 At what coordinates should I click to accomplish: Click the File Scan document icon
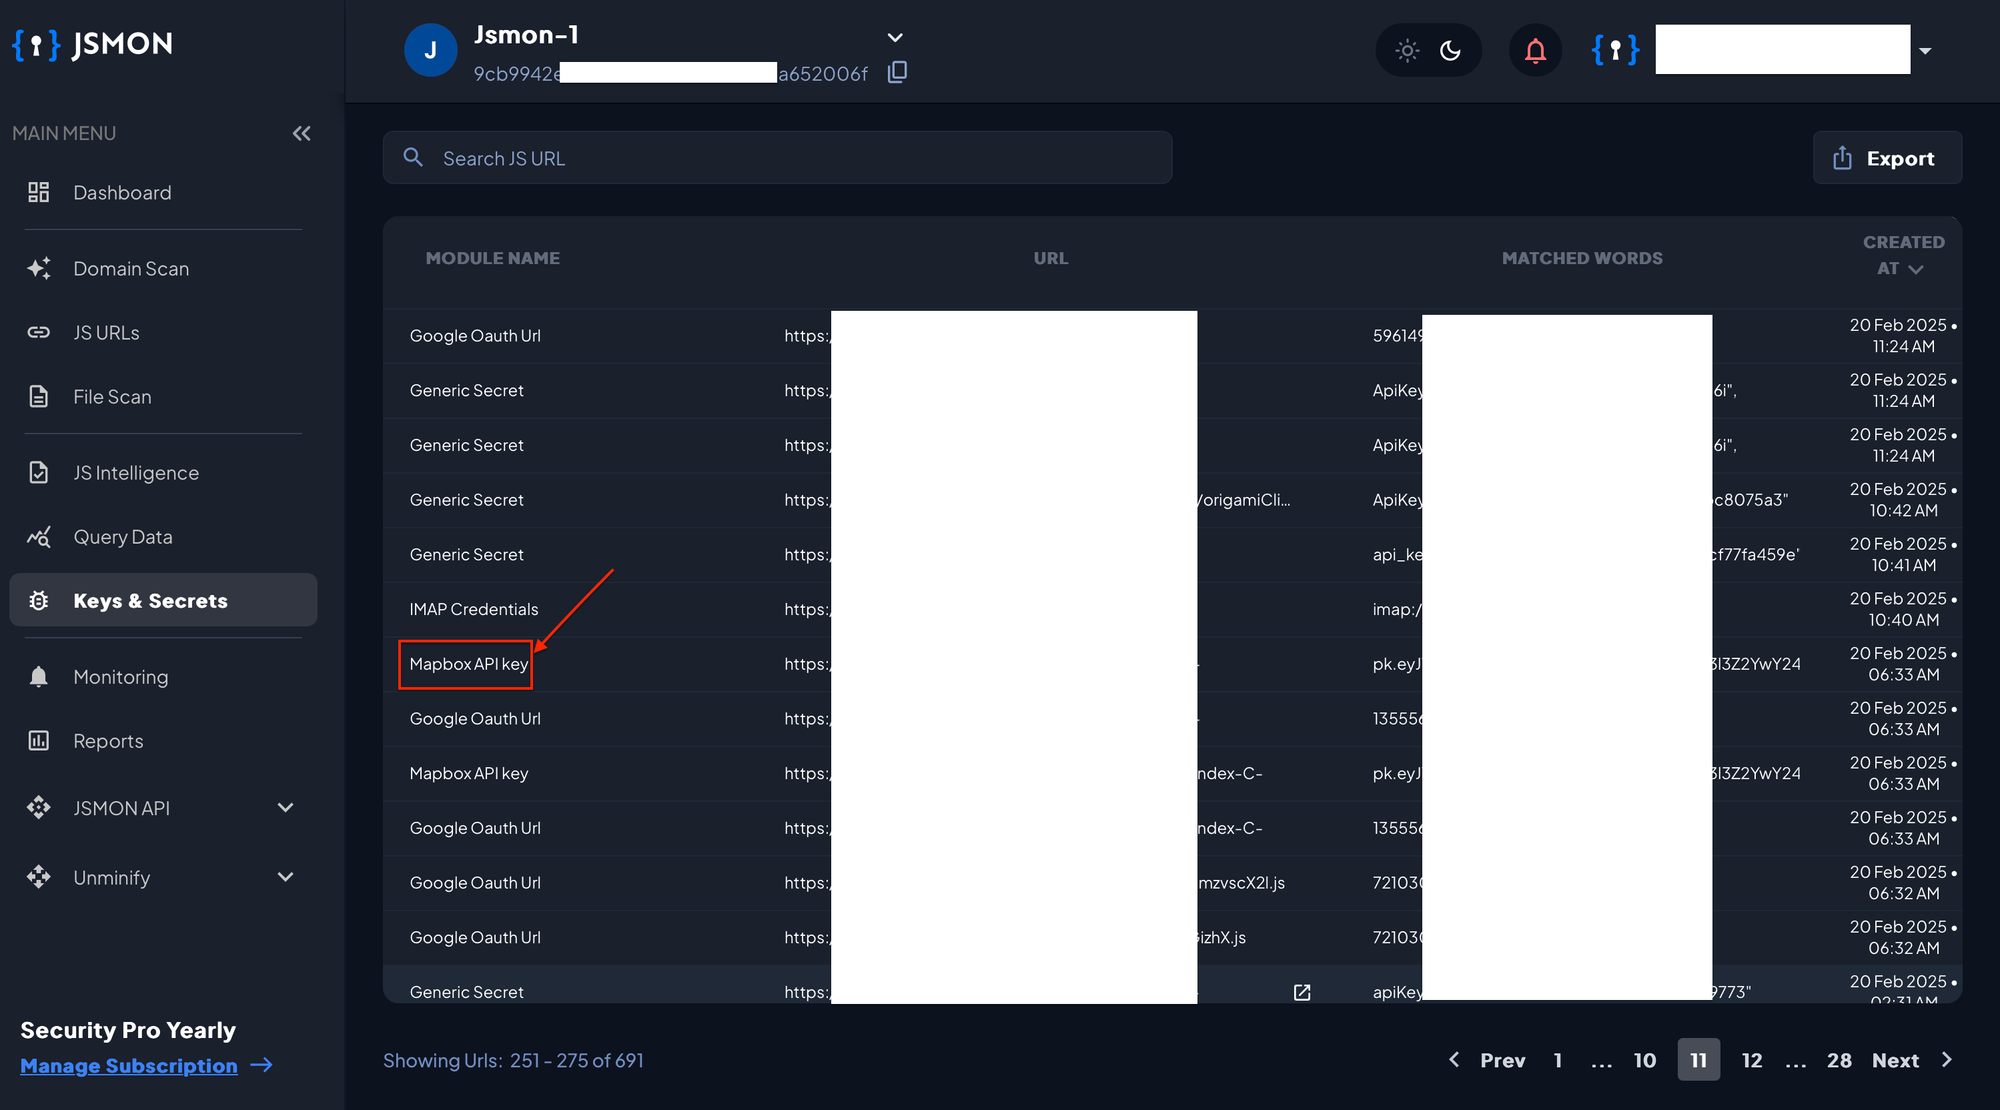click(38, 396)
